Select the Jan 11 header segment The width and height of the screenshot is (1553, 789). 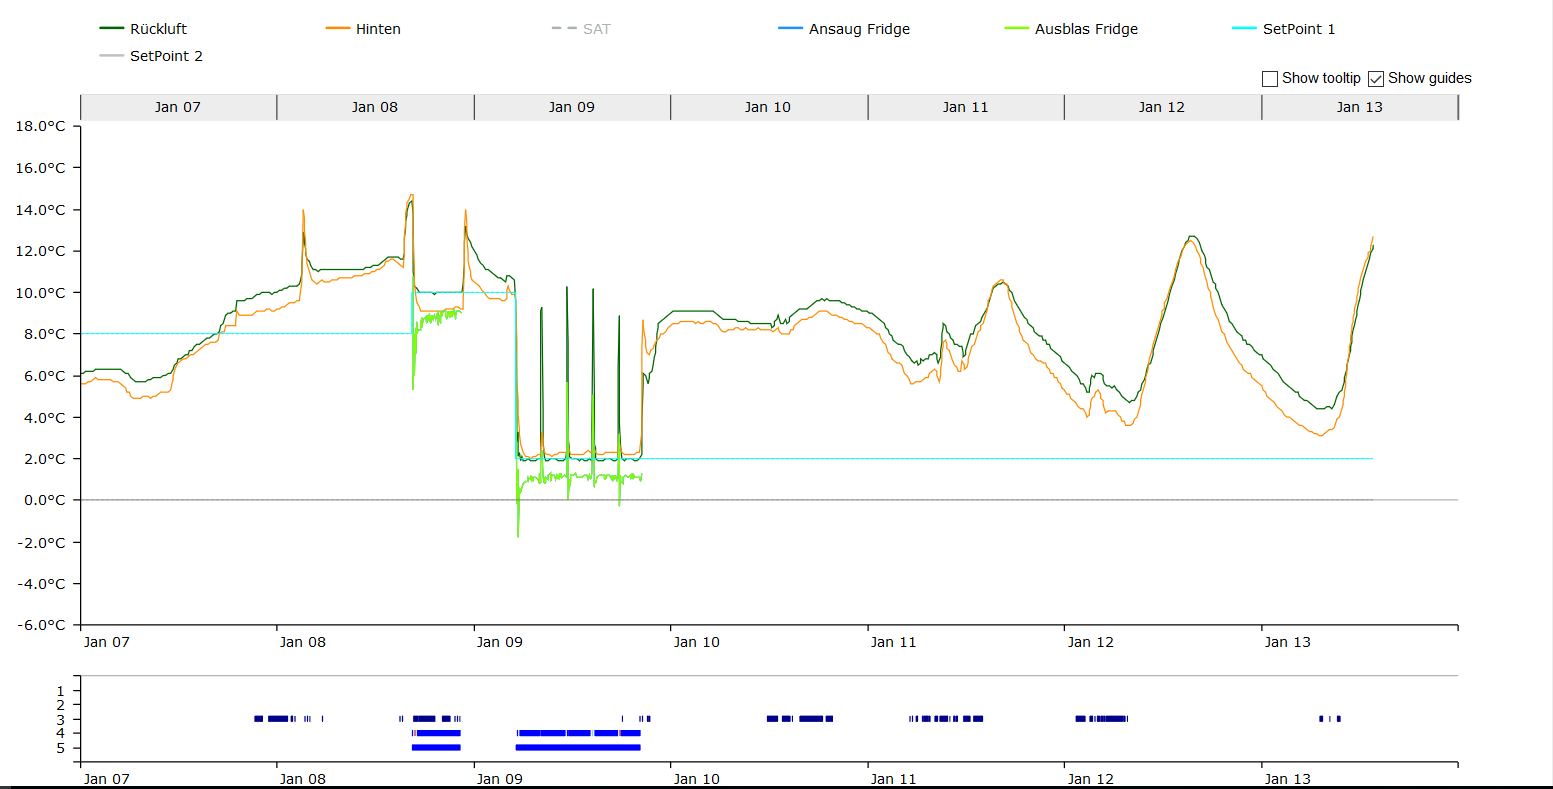point(965,107)
